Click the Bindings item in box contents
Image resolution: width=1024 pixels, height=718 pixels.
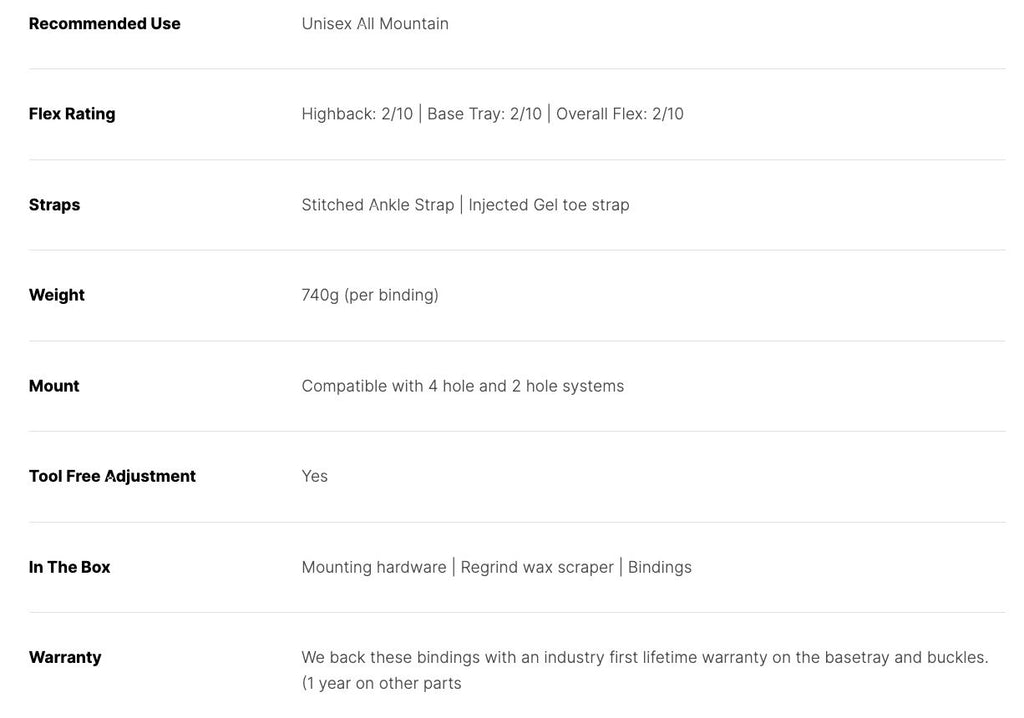click(660, 566)
